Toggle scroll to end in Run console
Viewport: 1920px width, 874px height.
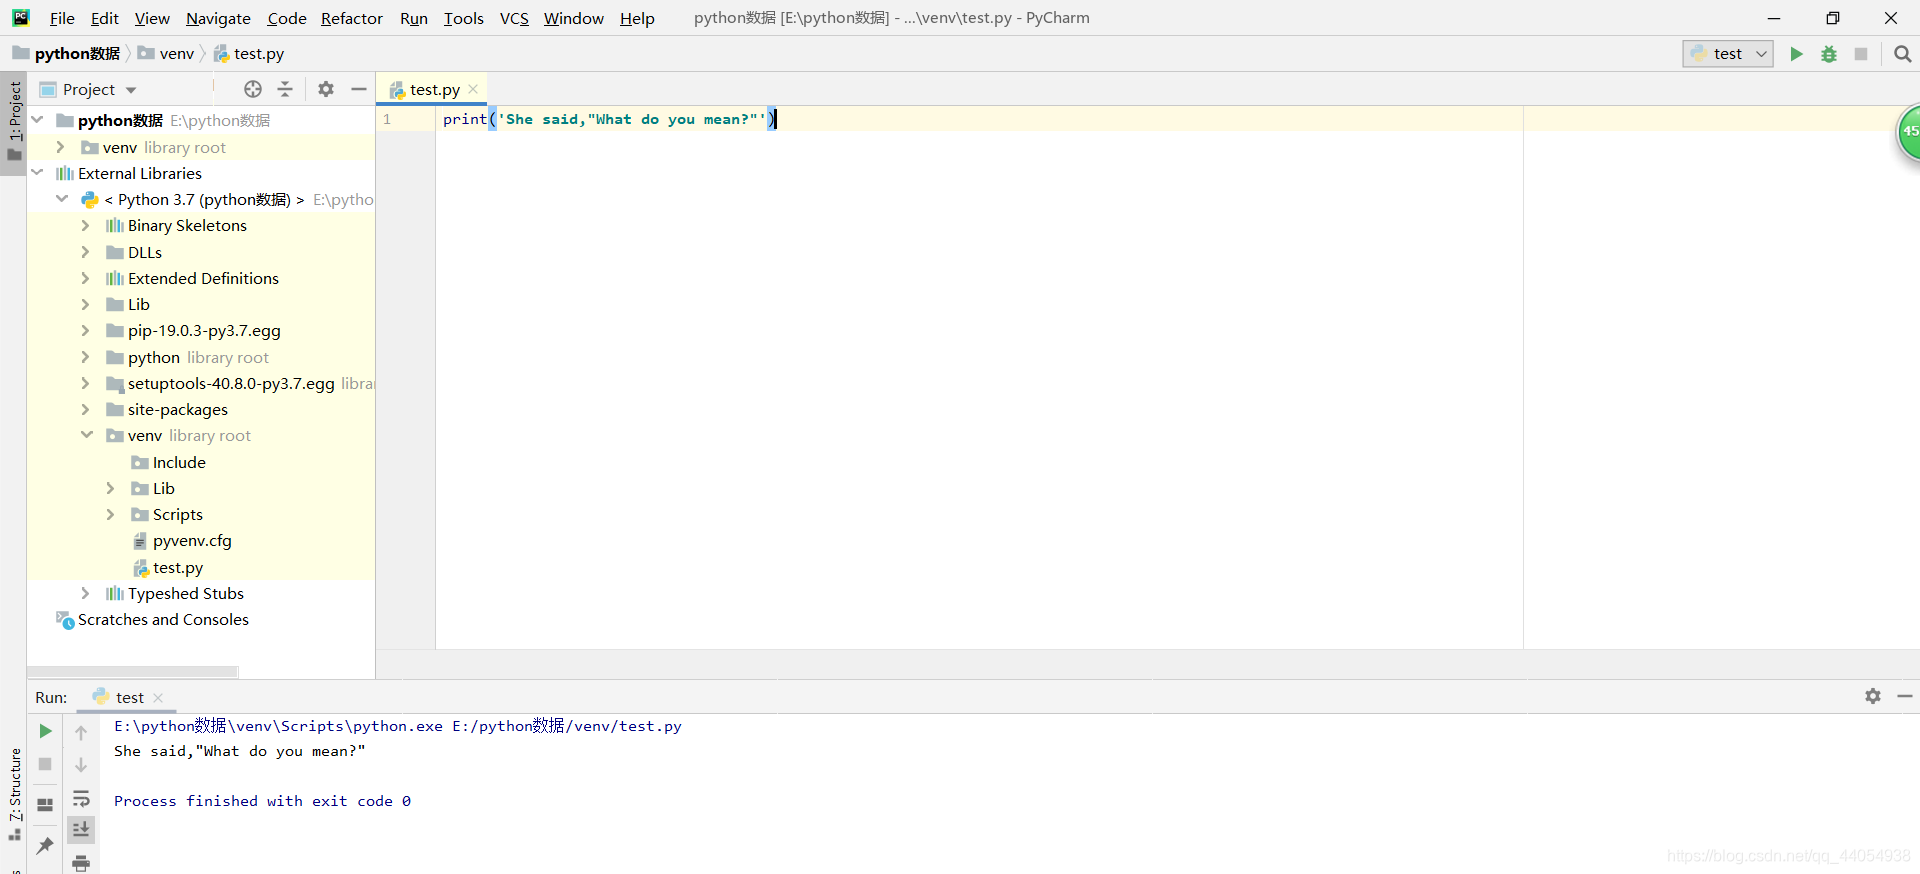(81, 829)
